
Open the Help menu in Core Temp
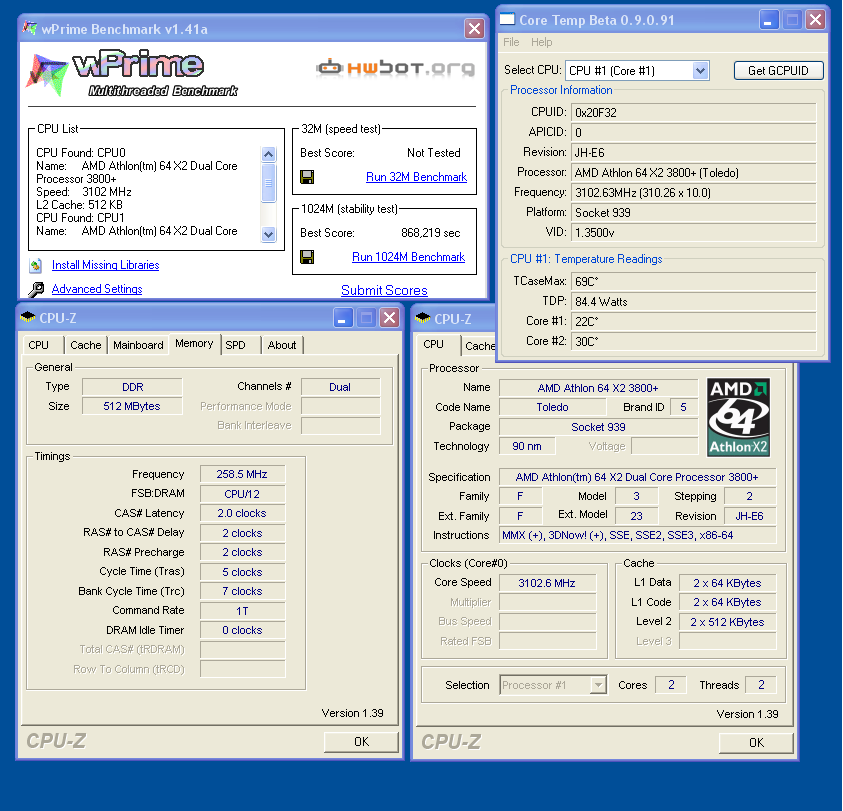tap(541, 42)
